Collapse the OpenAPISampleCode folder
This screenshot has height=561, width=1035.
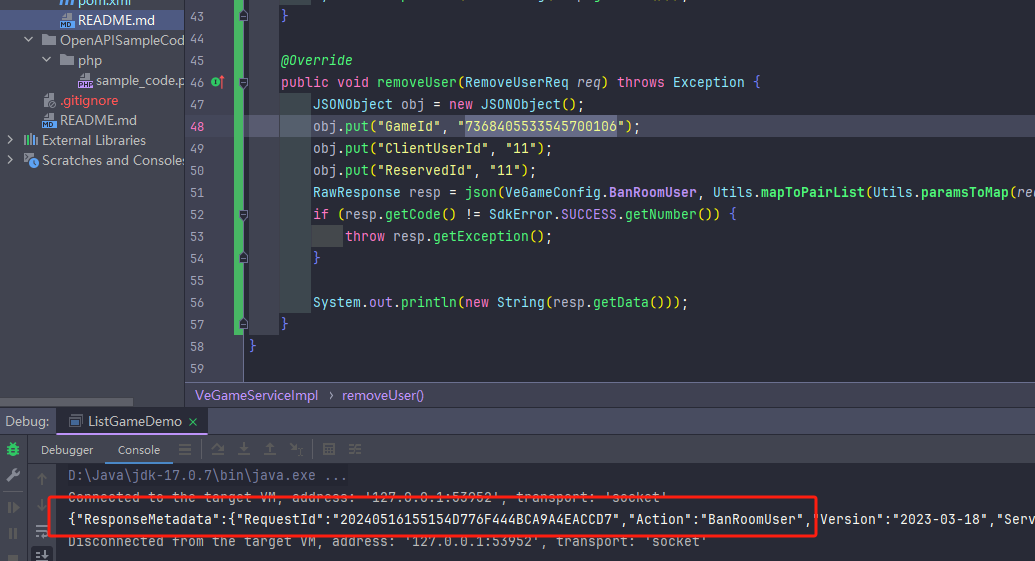[28, 40]
